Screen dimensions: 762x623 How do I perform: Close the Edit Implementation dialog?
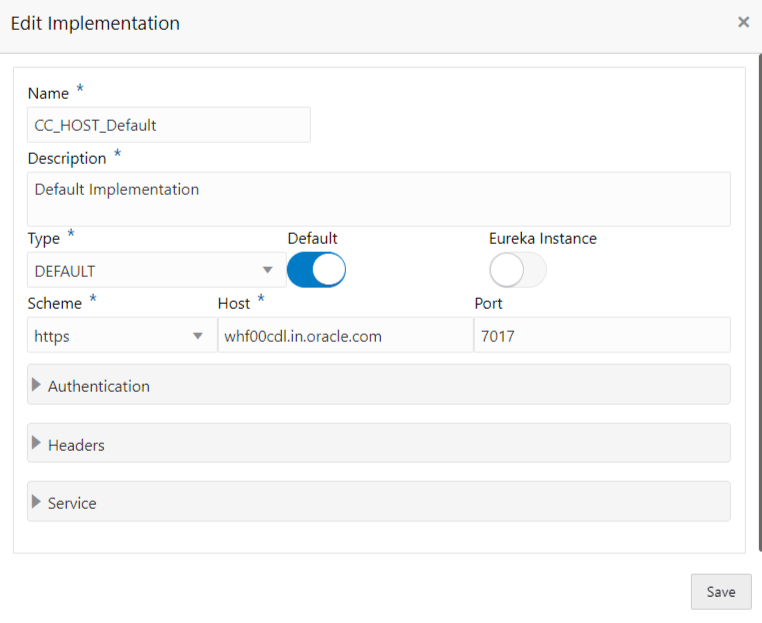coord(743,22)
